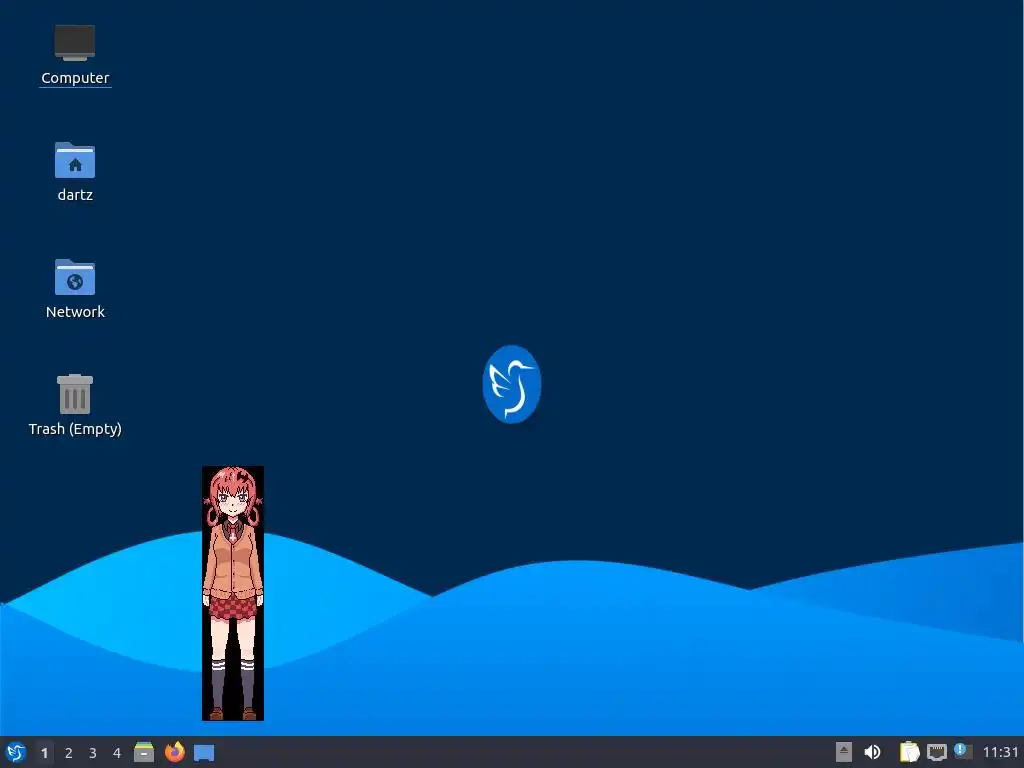Select the "dartz" icon label
The image size is (1024, 768).
click(x=75, y=195)
